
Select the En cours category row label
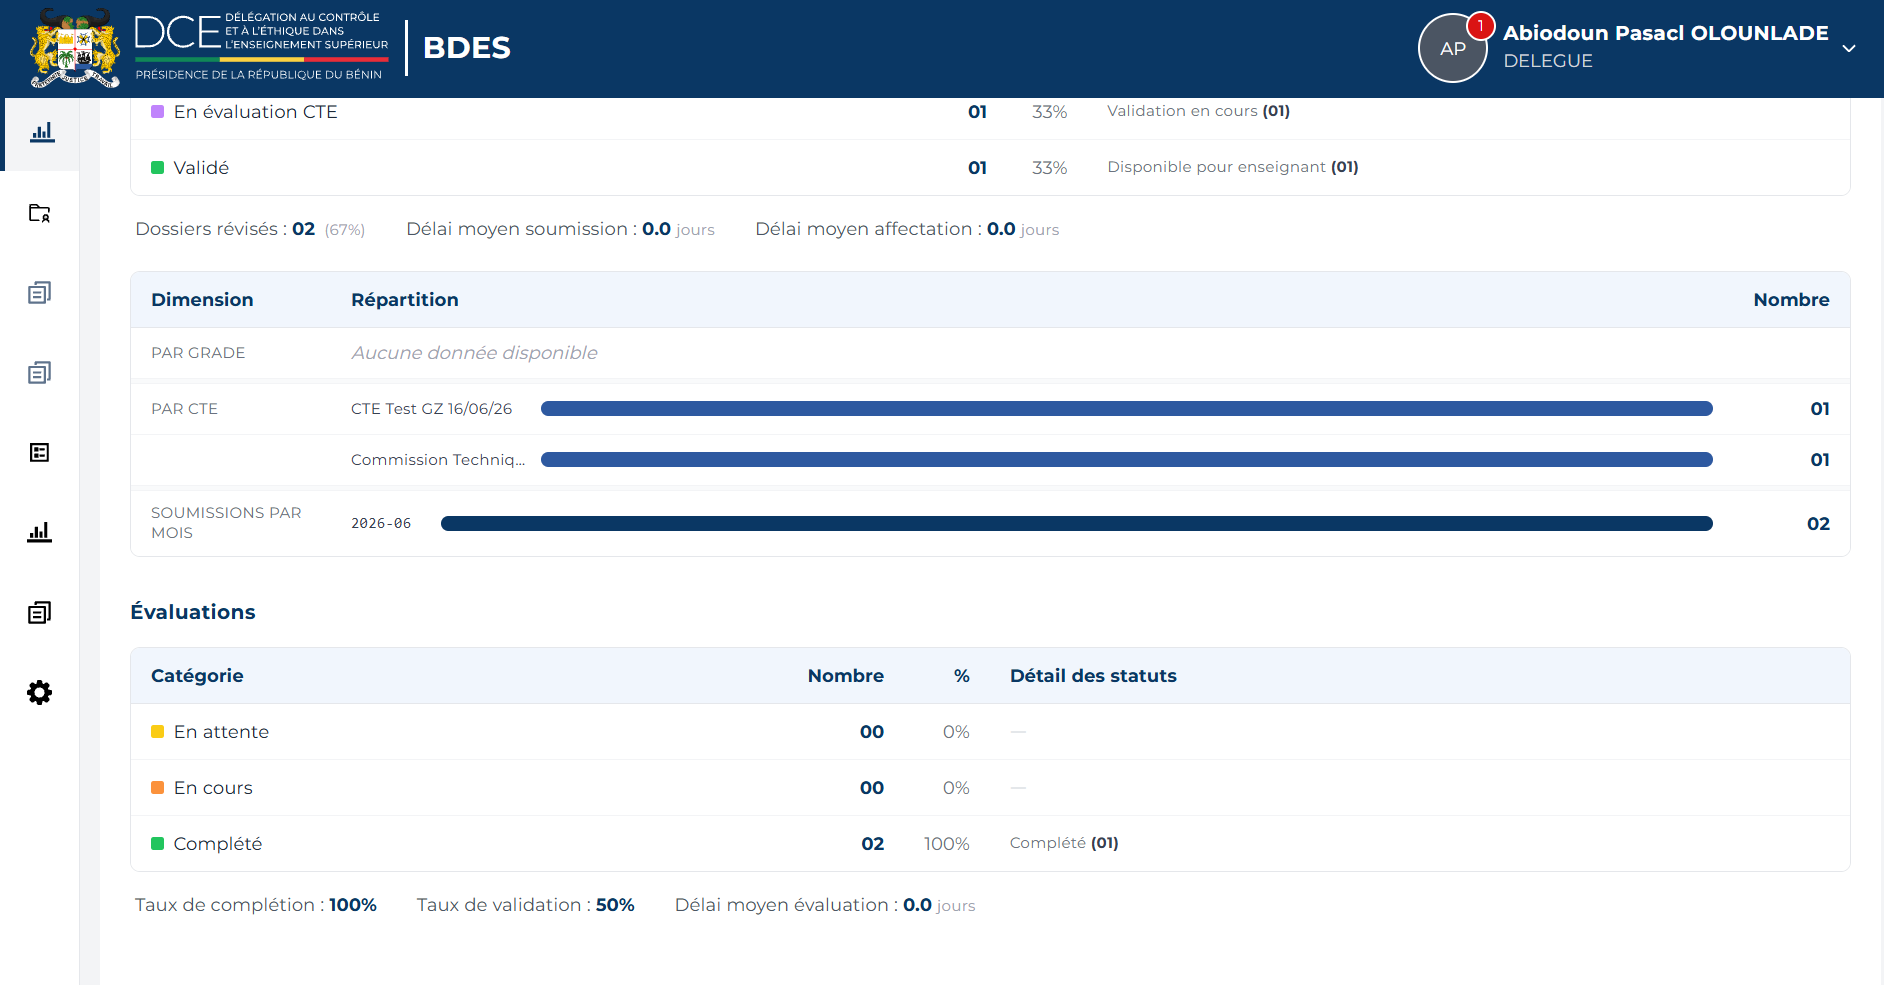point(213,788)
